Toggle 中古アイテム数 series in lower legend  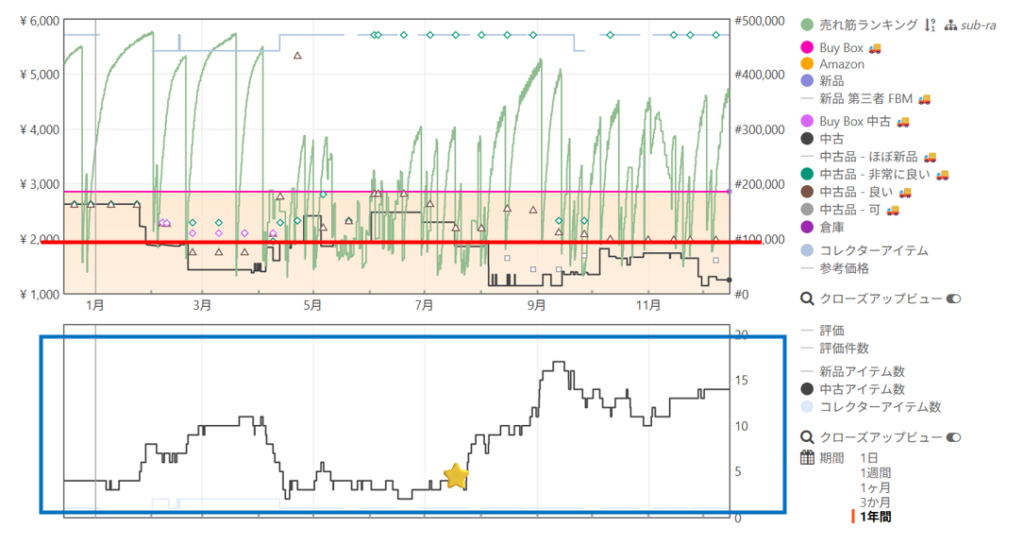[x=861, y=389]
